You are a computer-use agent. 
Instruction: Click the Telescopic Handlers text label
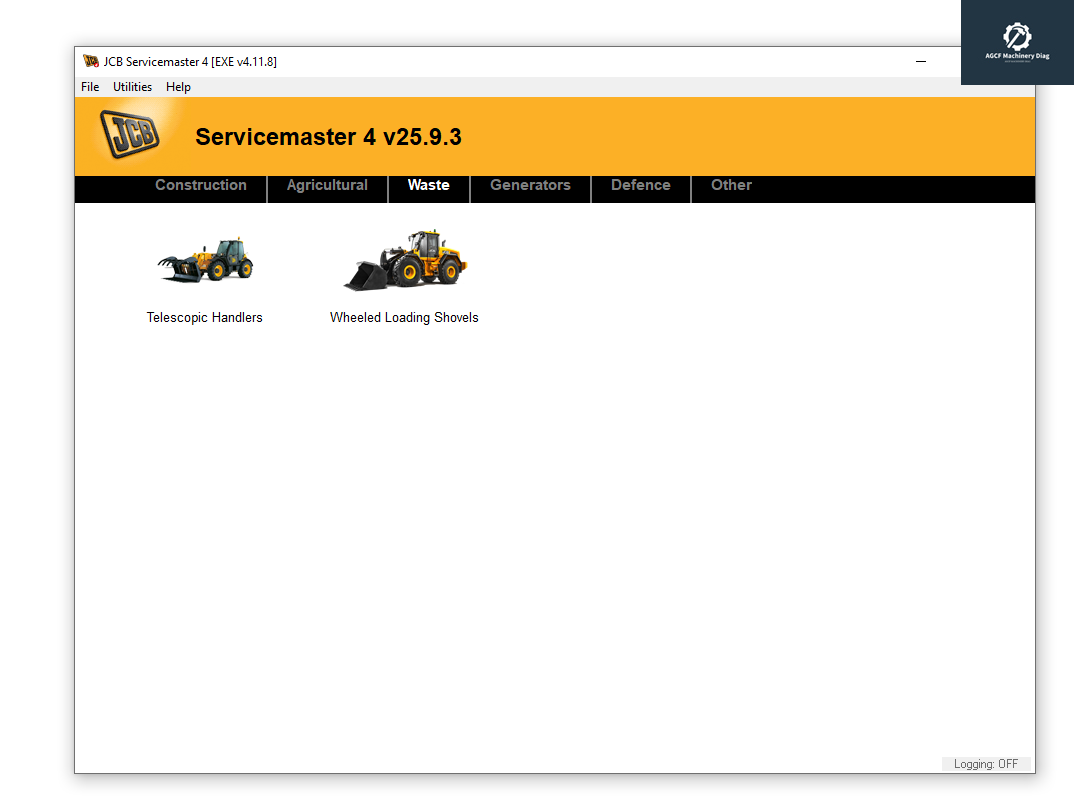[204, 318]
